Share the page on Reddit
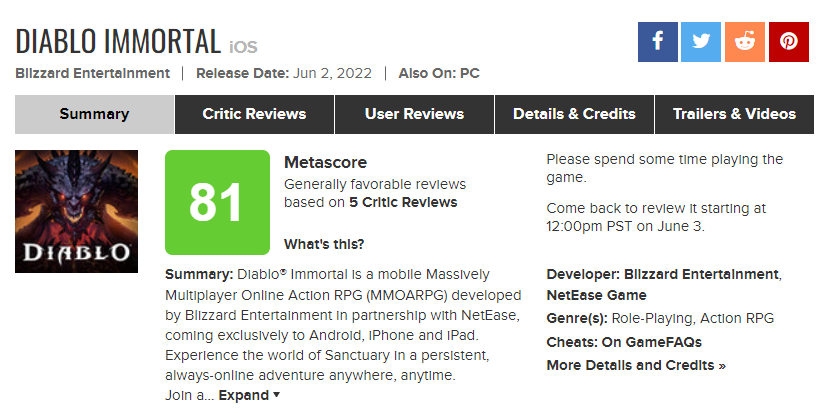833x413 pixels. pos(745,42)
